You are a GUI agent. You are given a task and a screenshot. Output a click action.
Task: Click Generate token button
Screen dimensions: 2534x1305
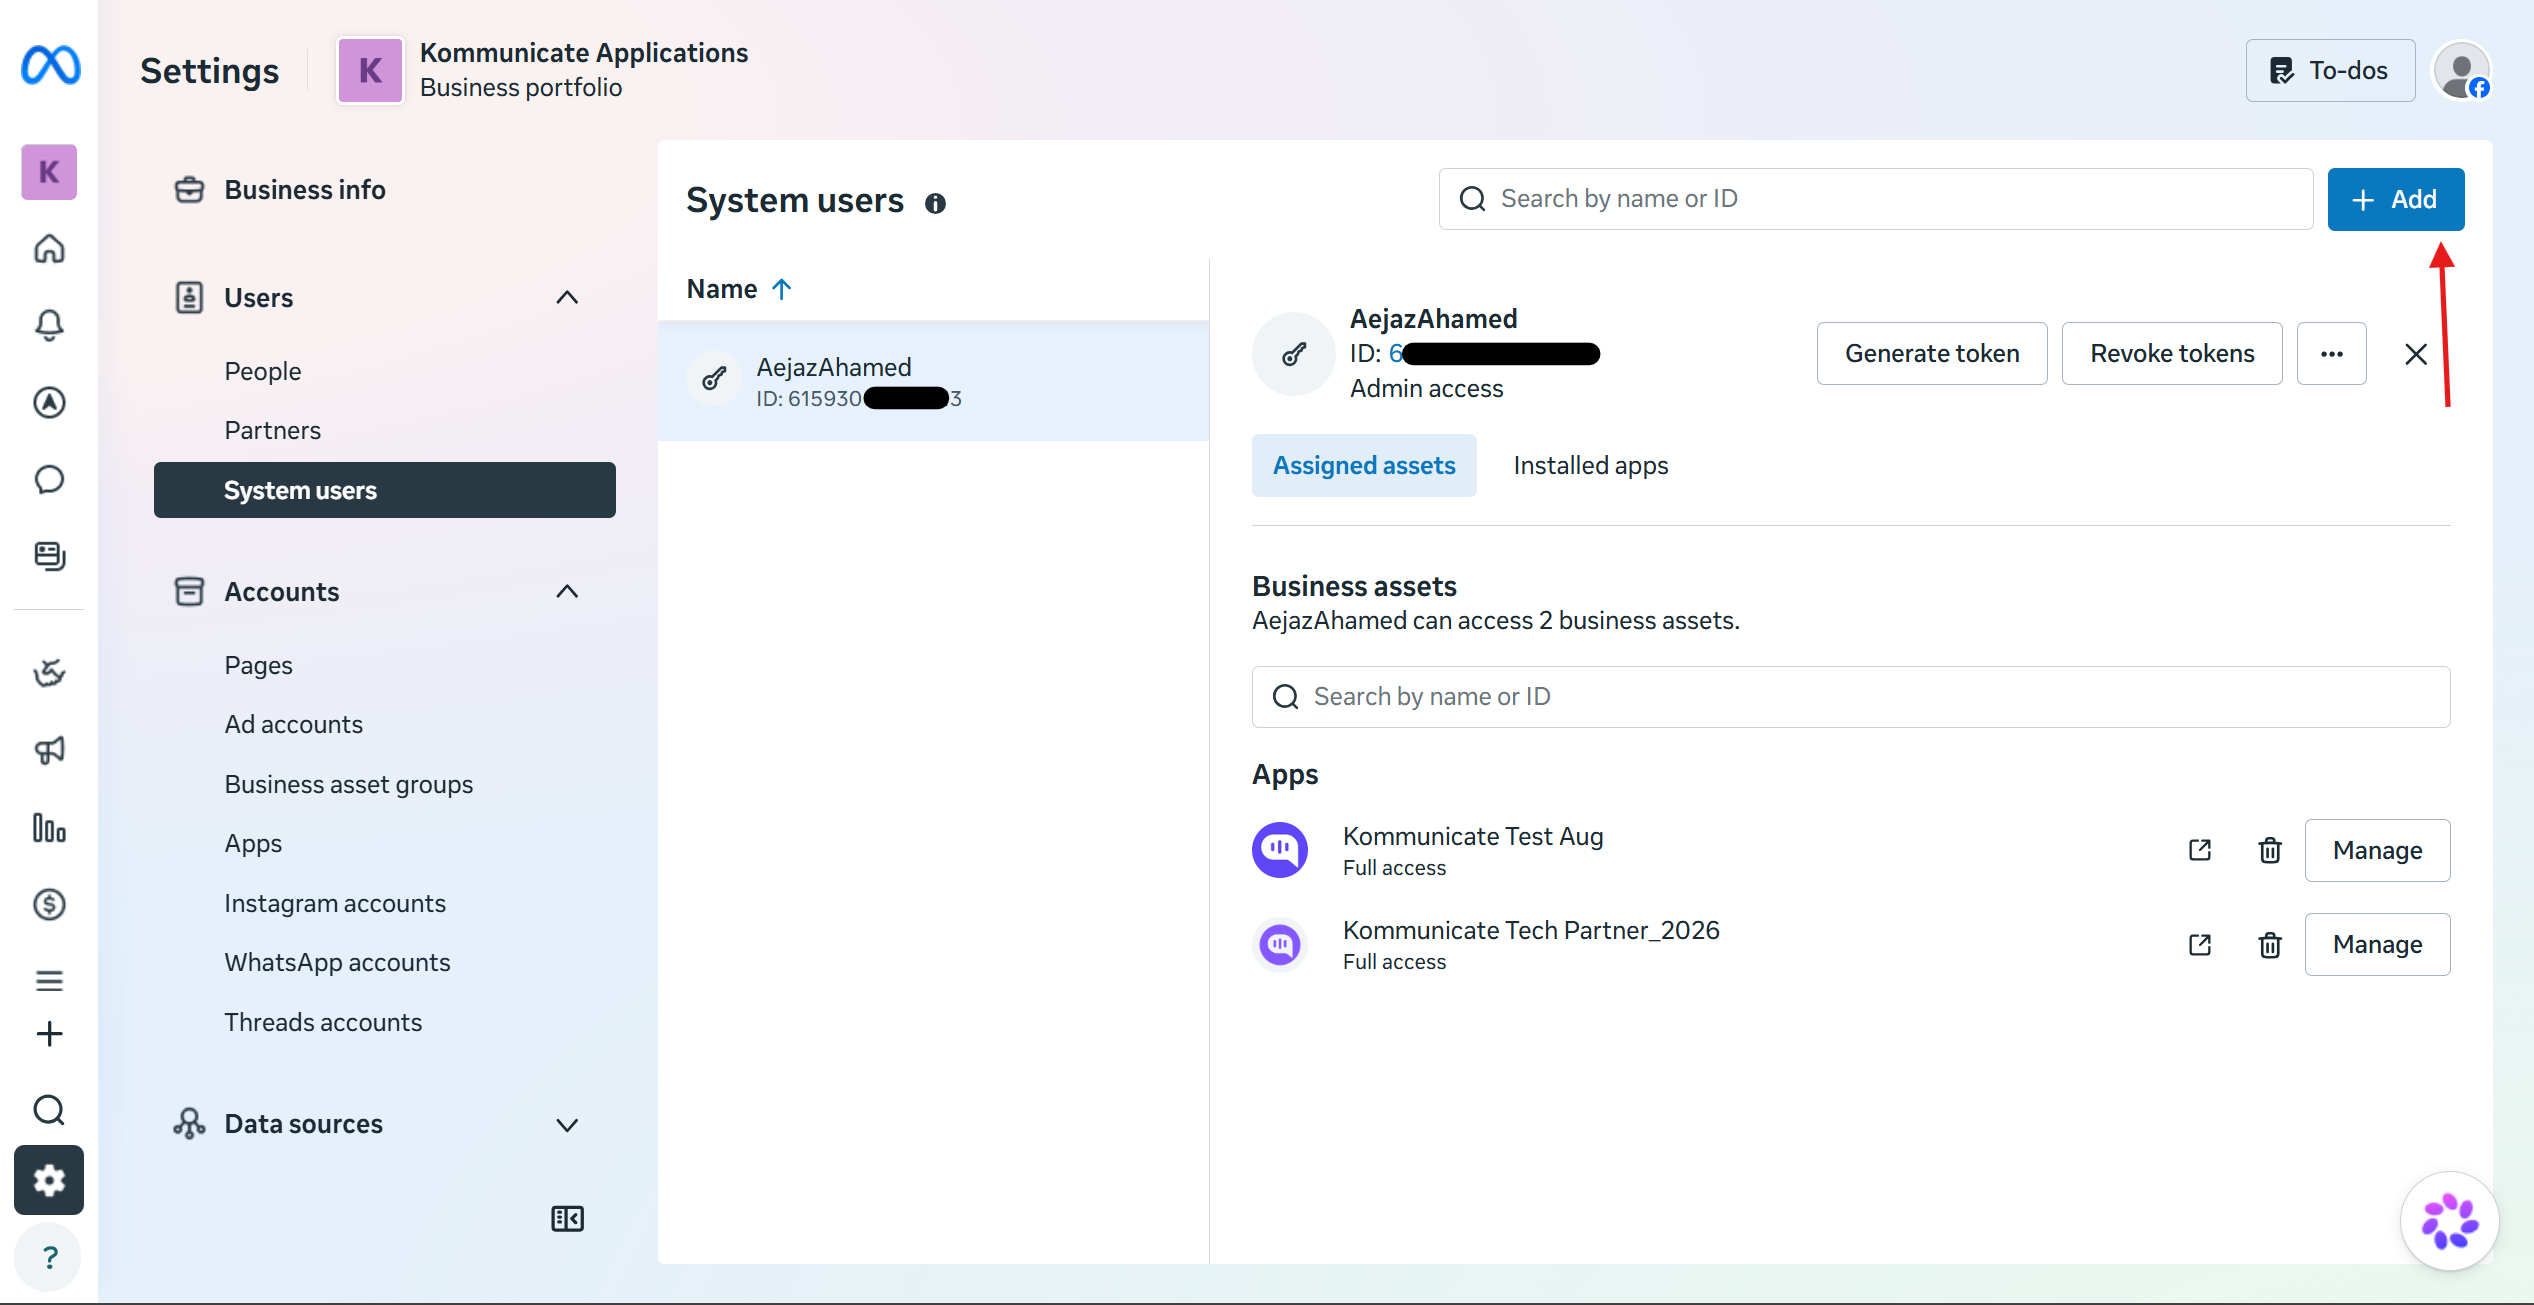point(1932,354)
